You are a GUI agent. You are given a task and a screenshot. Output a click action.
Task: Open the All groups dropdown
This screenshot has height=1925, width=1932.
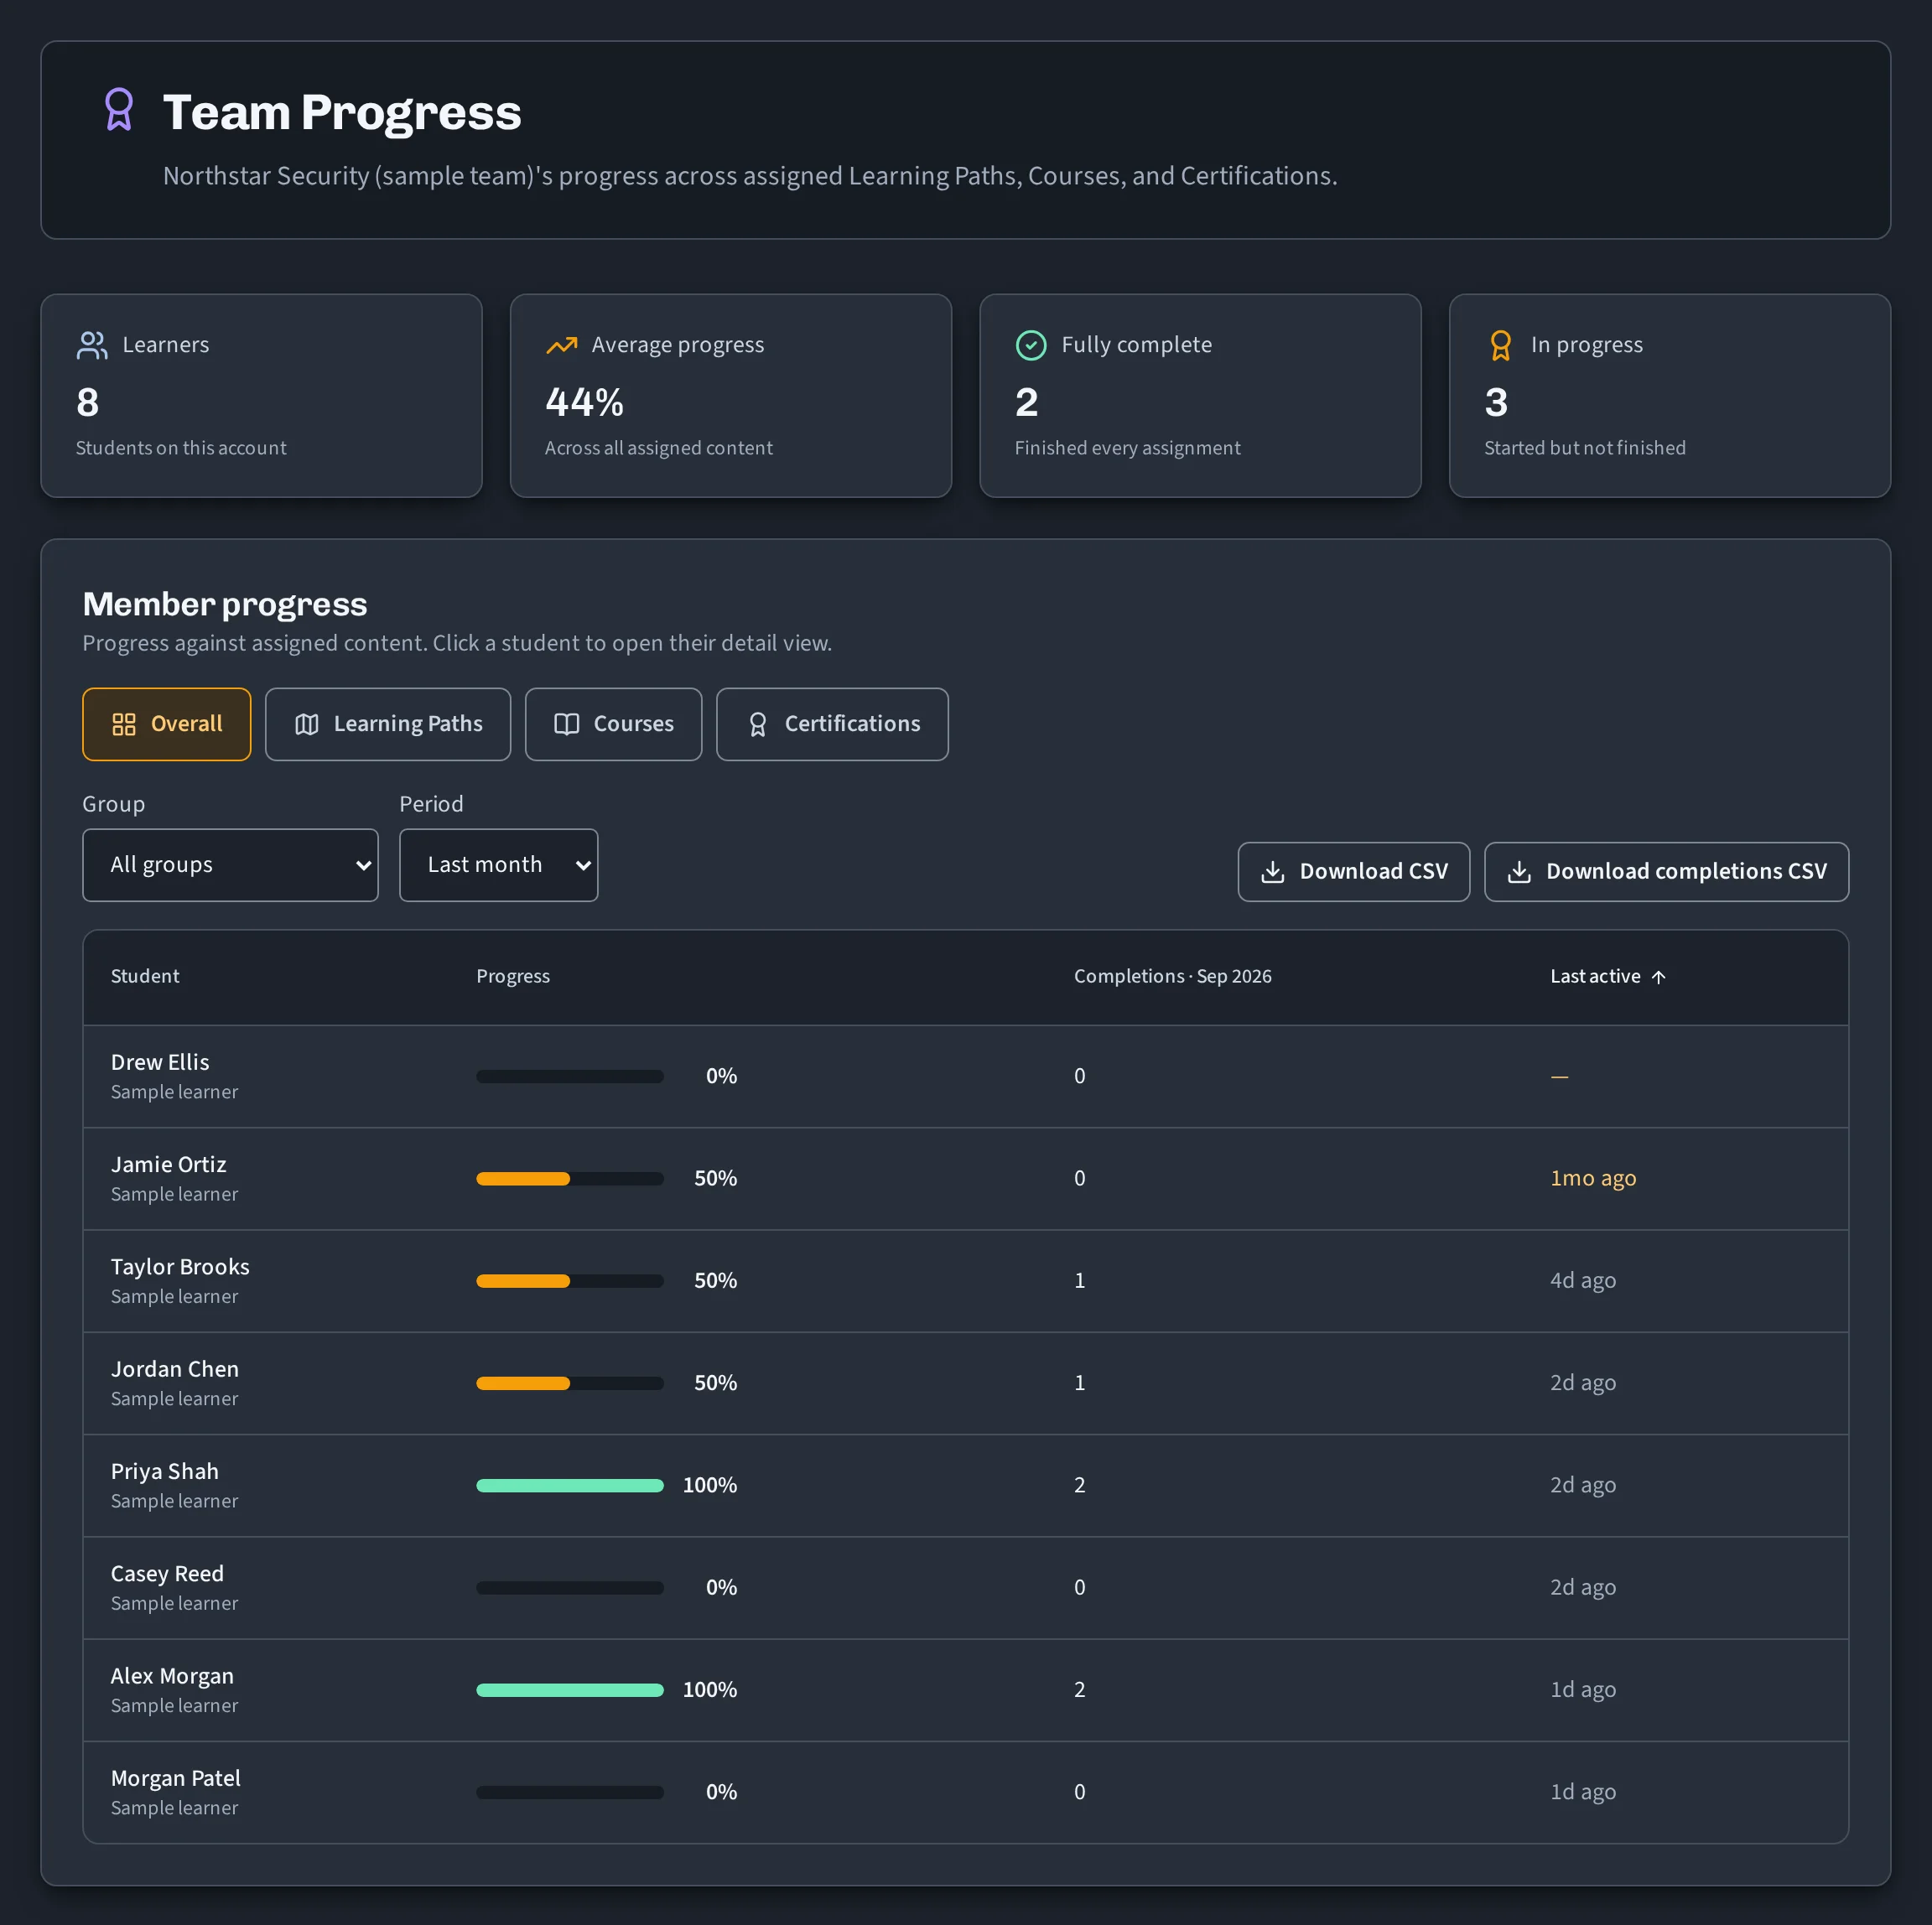(230, 865)
